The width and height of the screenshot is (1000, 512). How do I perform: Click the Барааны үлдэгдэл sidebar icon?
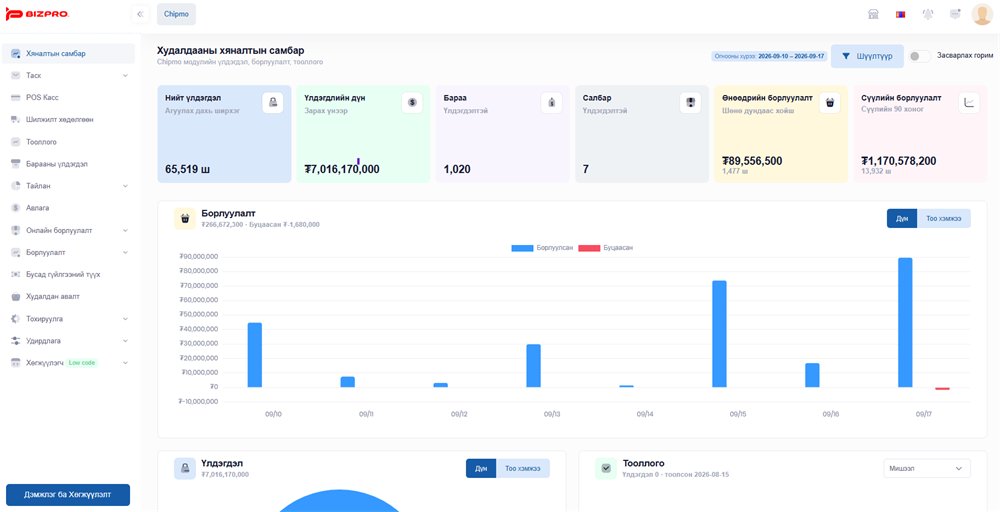(15, 164)
